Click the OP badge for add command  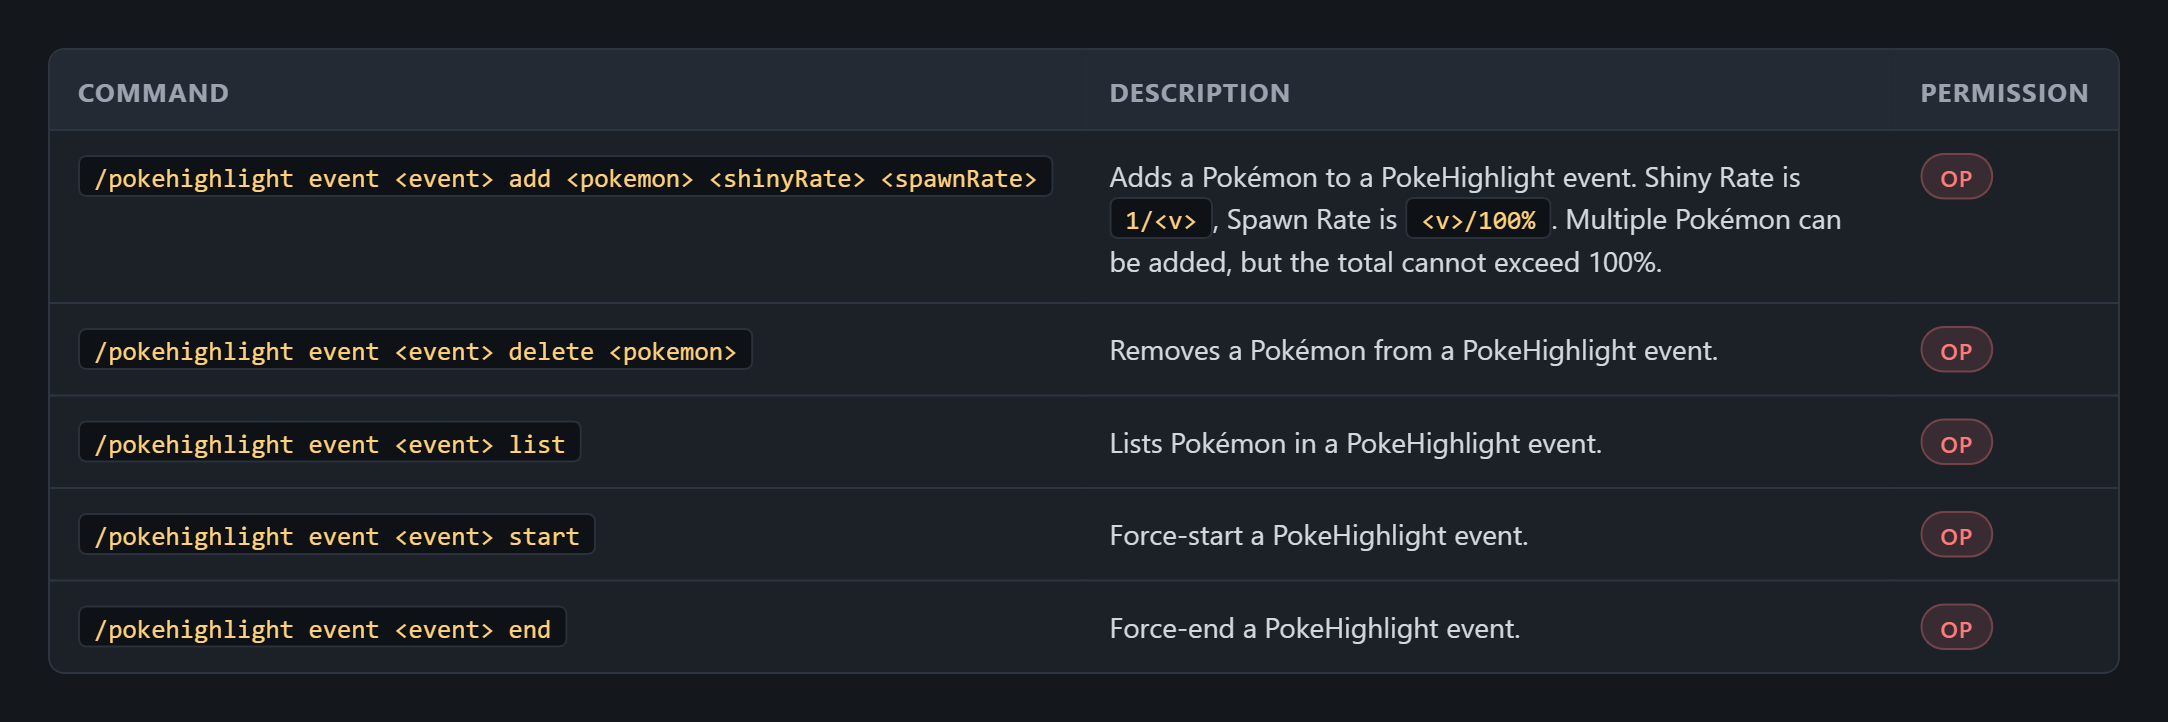click(x=1956, y=178)
